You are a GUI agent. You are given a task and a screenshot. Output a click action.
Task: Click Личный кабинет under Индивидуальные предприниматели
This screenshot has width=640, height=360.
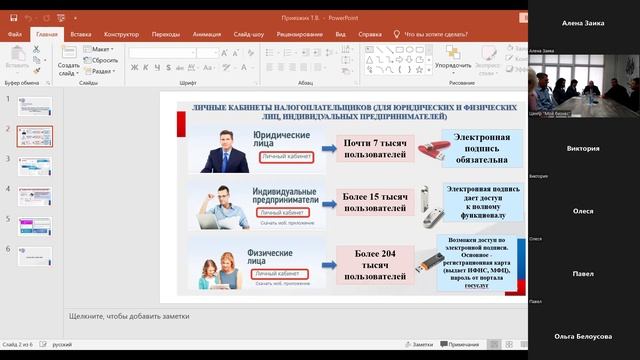tap(282, 213)
